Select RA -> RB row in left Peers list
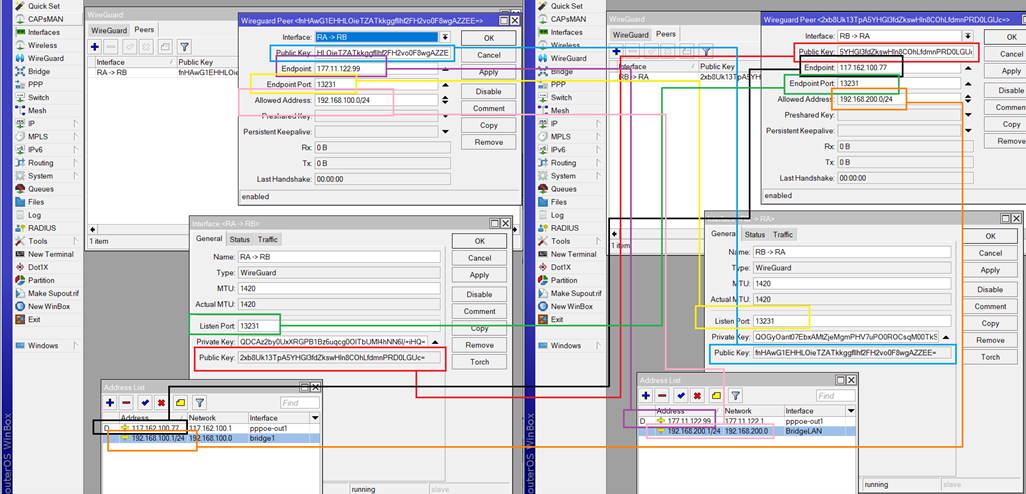 (162, 73)
